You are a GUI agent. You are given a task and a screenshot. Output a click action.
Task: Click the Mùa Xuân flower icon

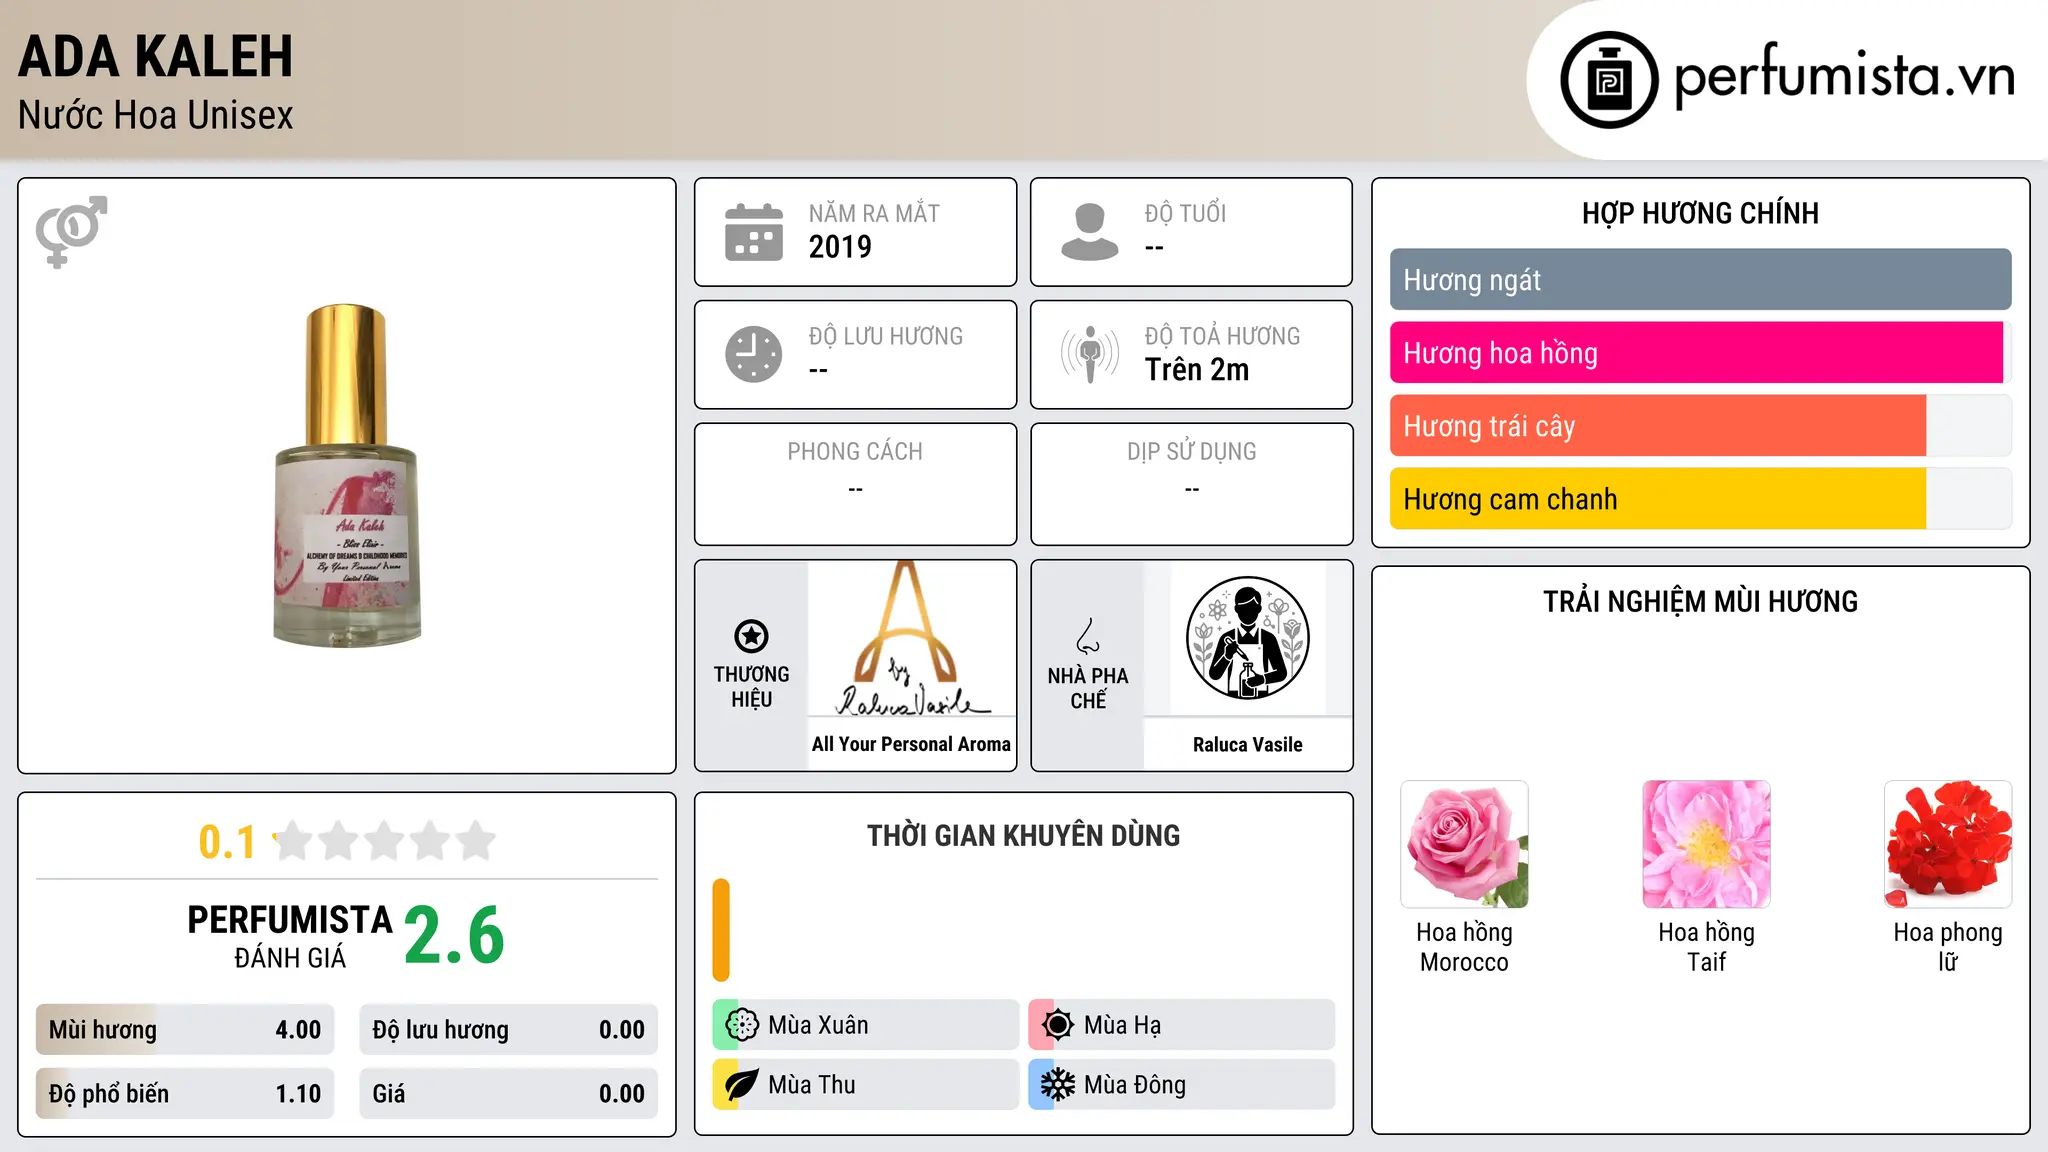pyautogui.click(x=742, y=1025)
